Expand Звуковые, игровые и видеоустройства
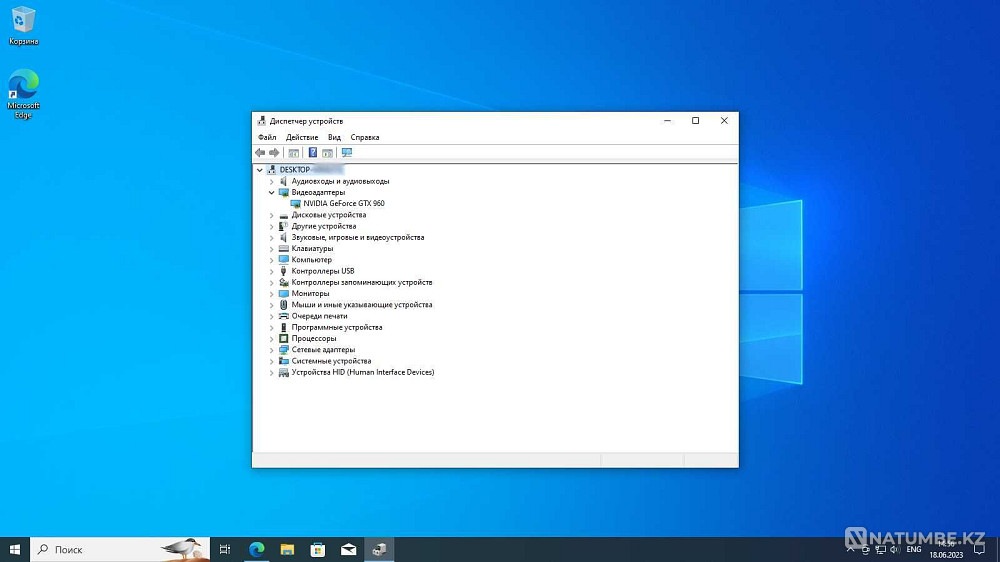1000x562 pixels. (x=272, y=238)
